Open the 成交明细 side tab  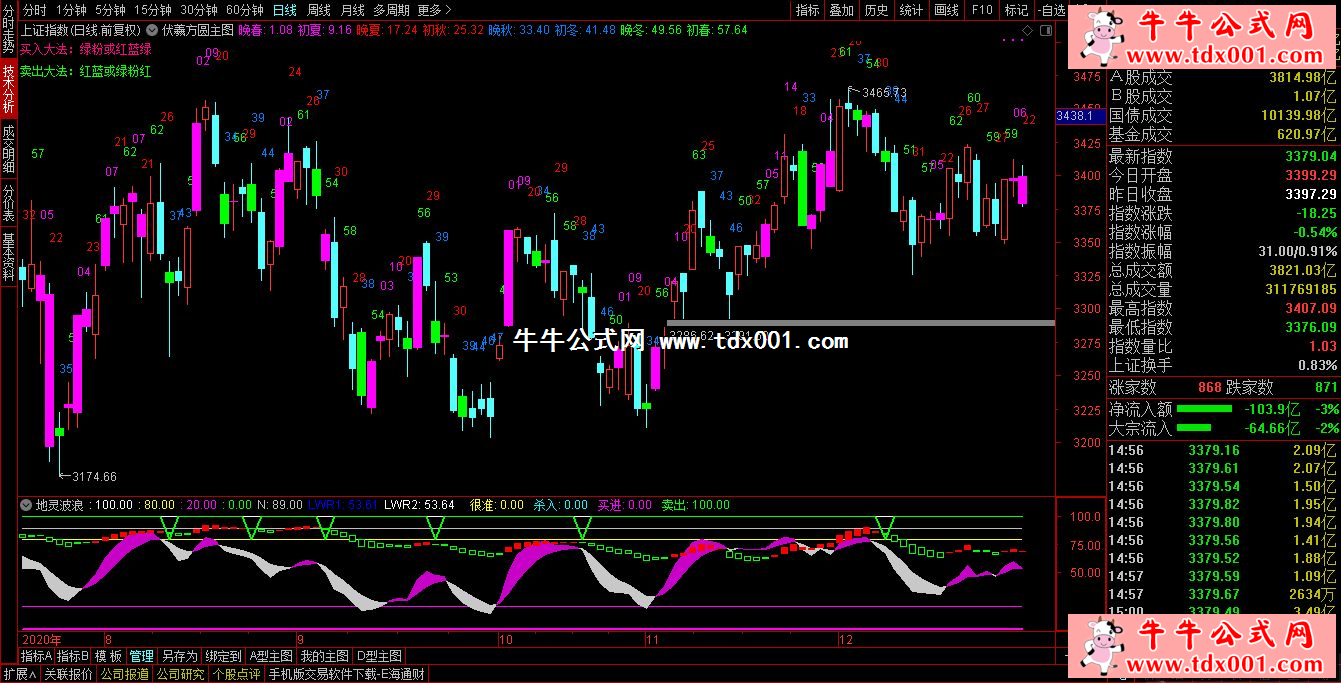point(9,149)
